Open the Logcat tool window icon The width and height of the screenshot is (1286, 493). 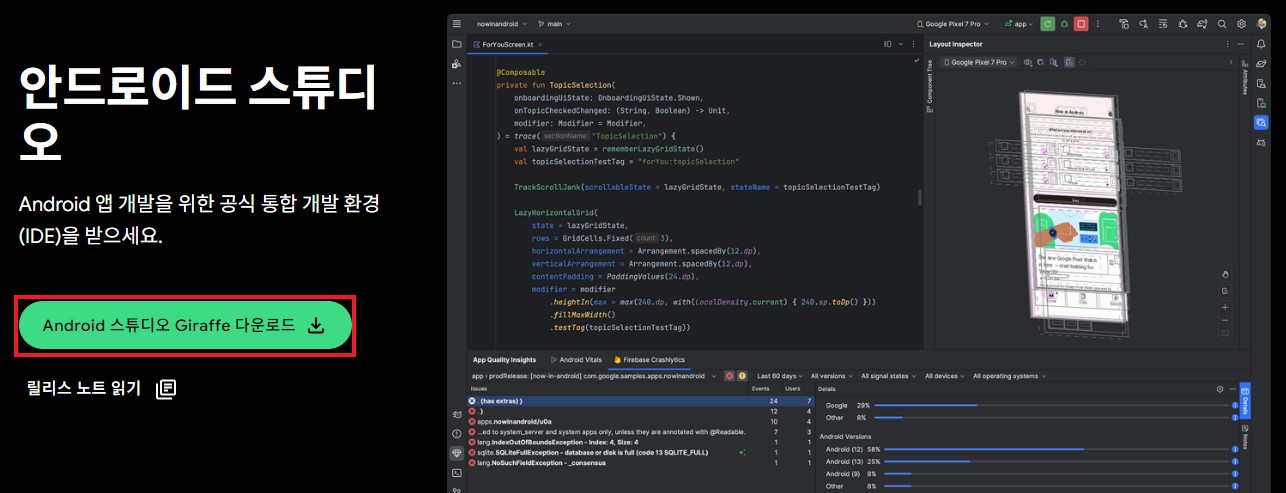pyautogui.click(x=457, y=414)
